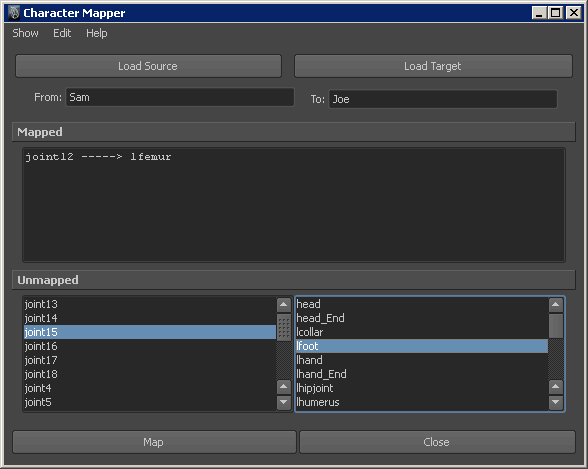Select lhipjoint in target list
The image size is (588, 469).
[422, 388]
